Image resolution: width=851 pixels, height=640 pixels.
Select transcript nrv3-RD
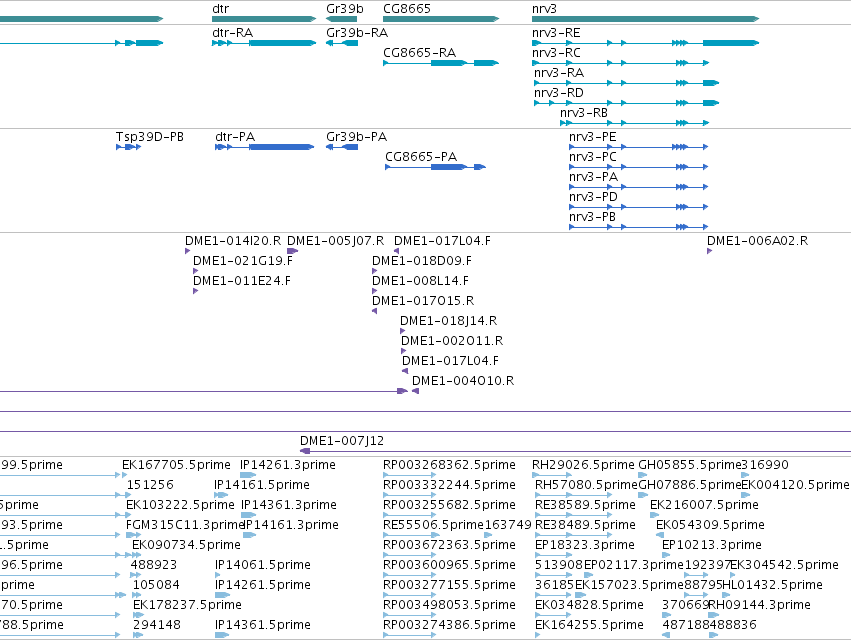click(558, 93)
